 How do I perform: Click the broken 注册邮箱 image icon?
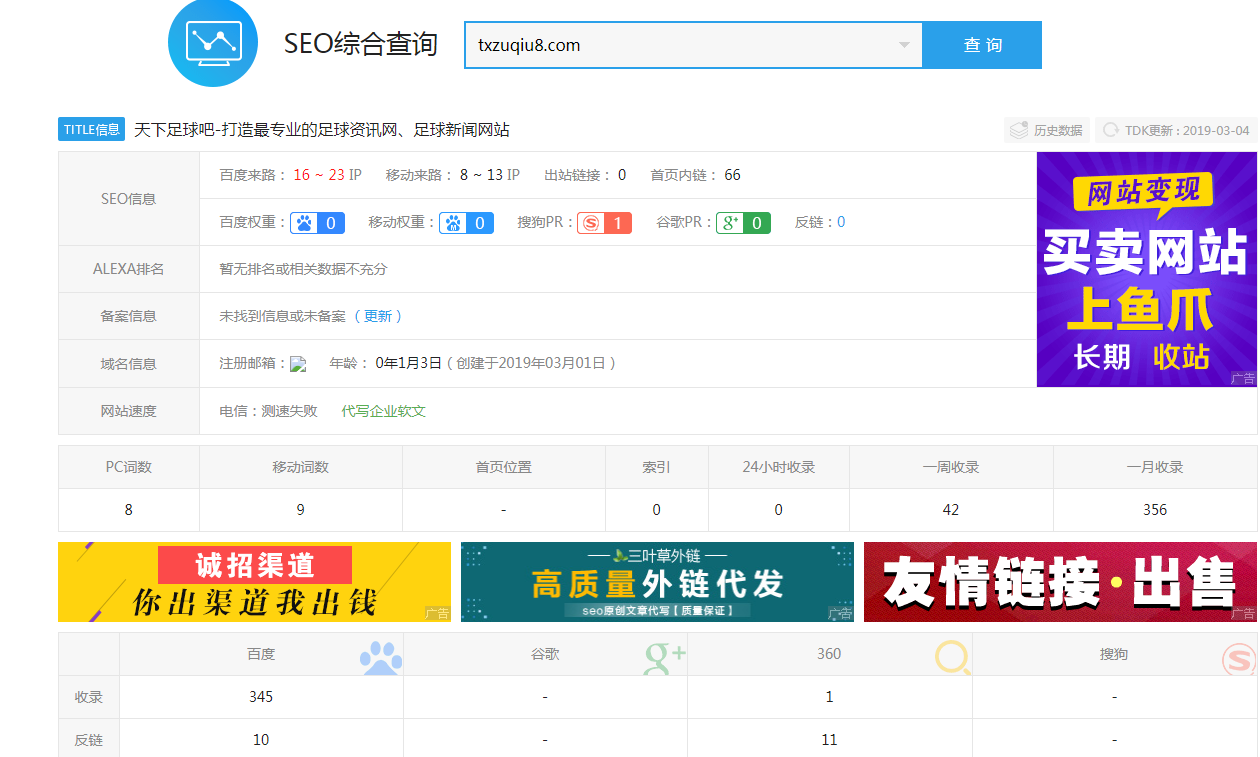(x=298, y=364)
